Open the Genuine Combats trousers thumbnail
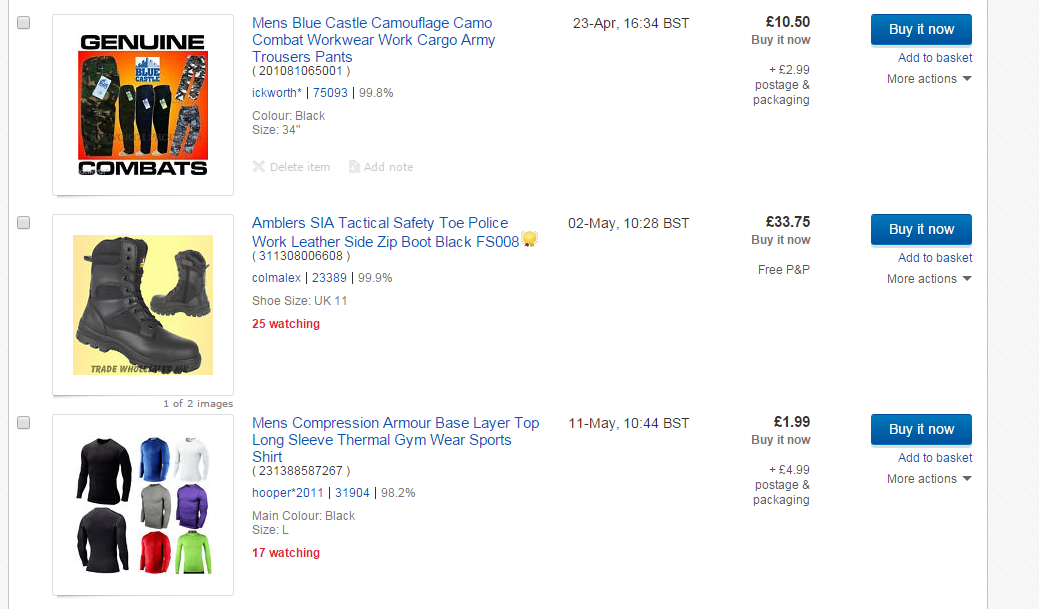 (x=143, y=105)
